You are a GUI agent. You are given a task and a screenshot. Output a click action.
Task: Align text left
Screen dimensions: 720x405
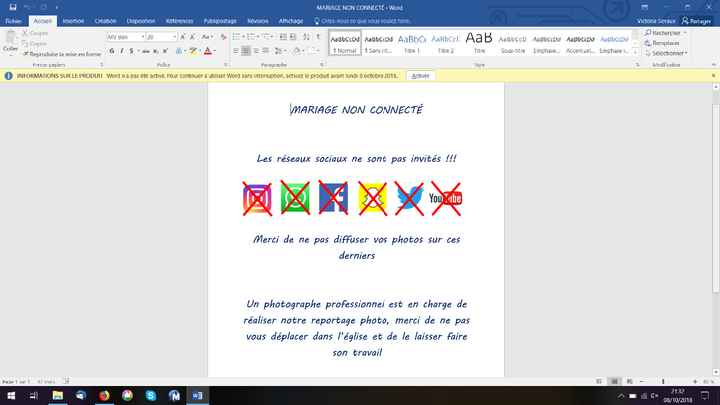point(236,51)
